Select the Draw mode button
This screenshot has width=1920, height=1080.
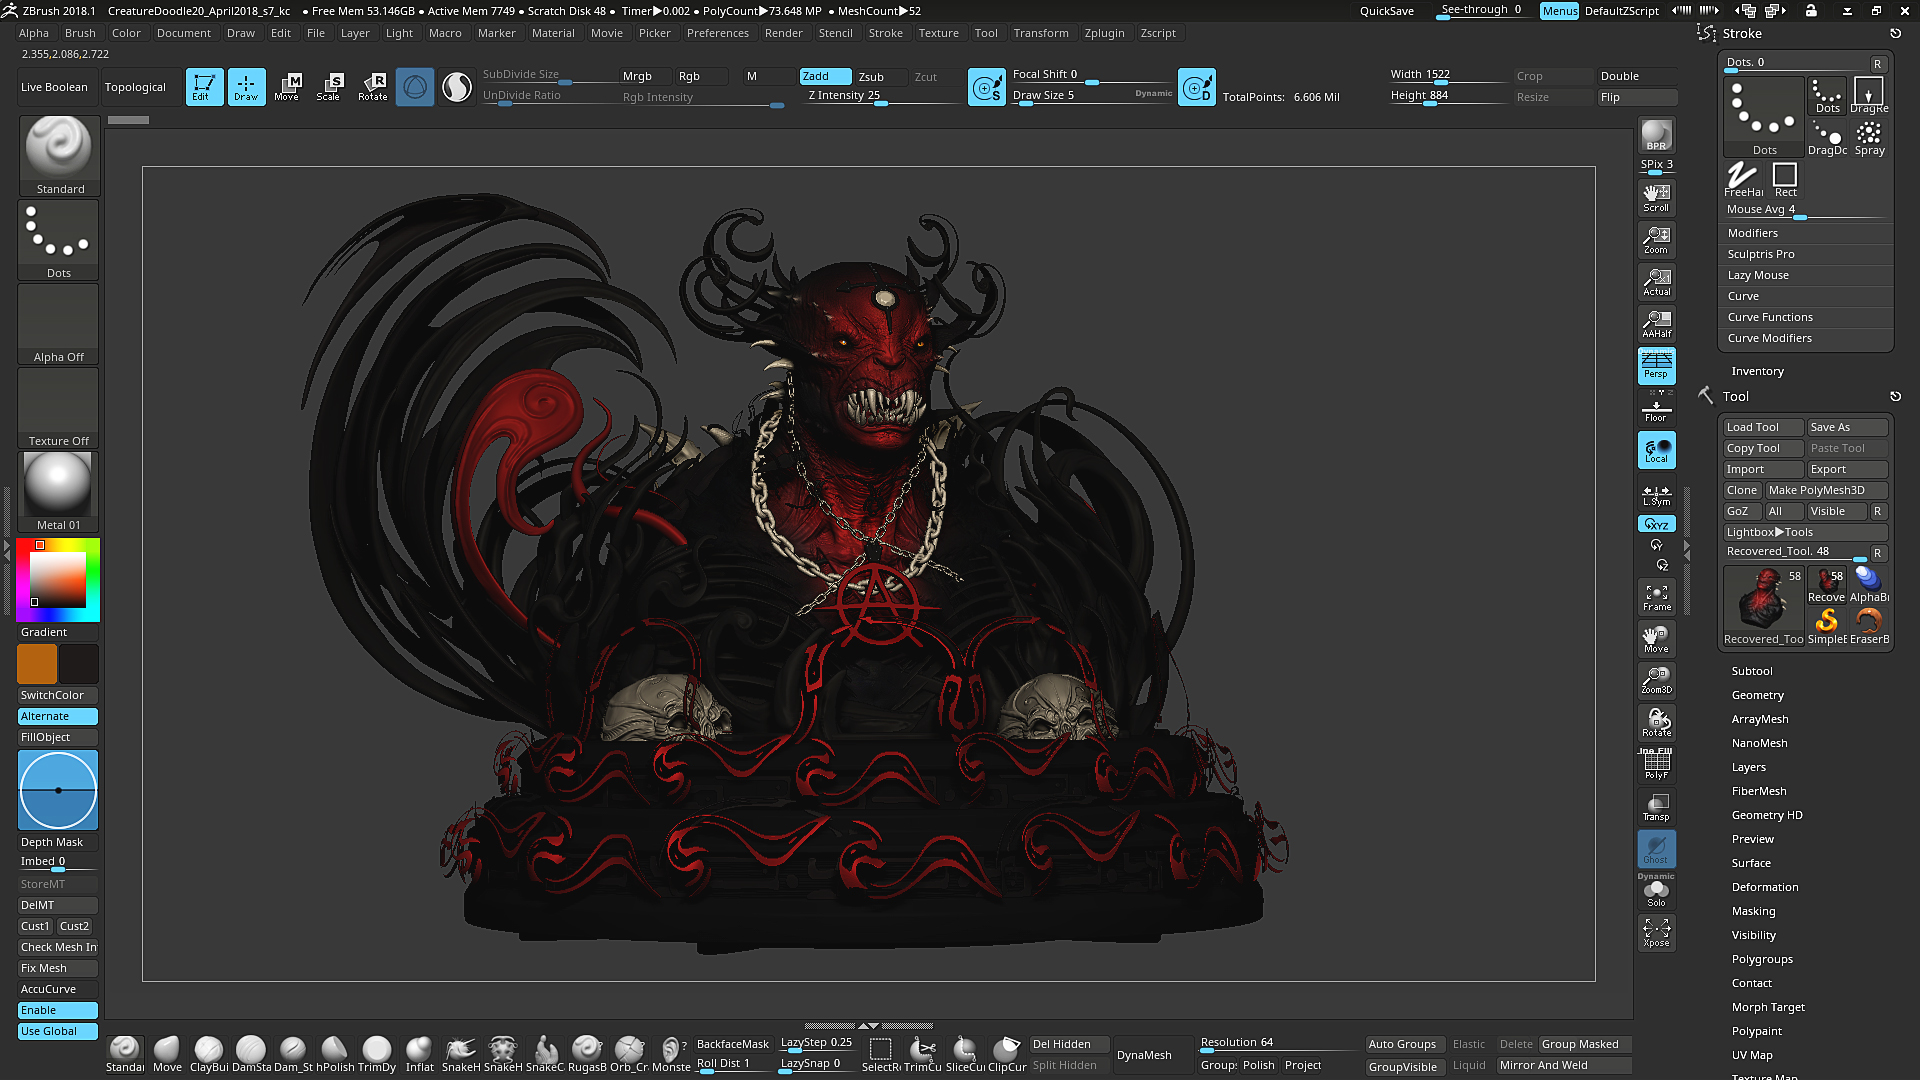pos(246,87)
